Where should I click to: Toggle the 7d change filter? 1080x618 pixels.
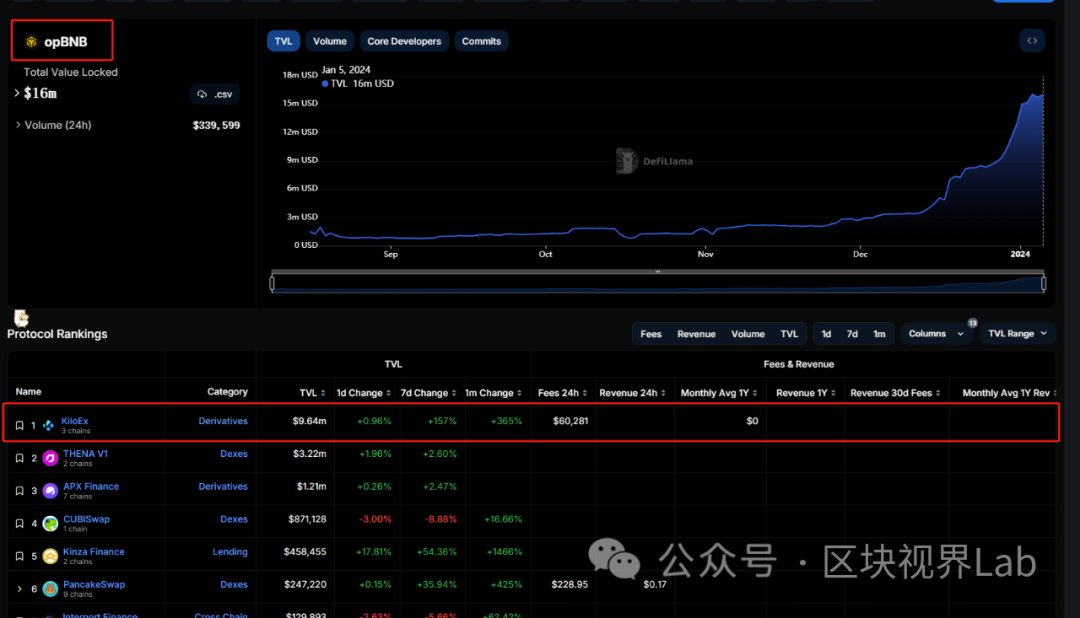click(853, 334)
